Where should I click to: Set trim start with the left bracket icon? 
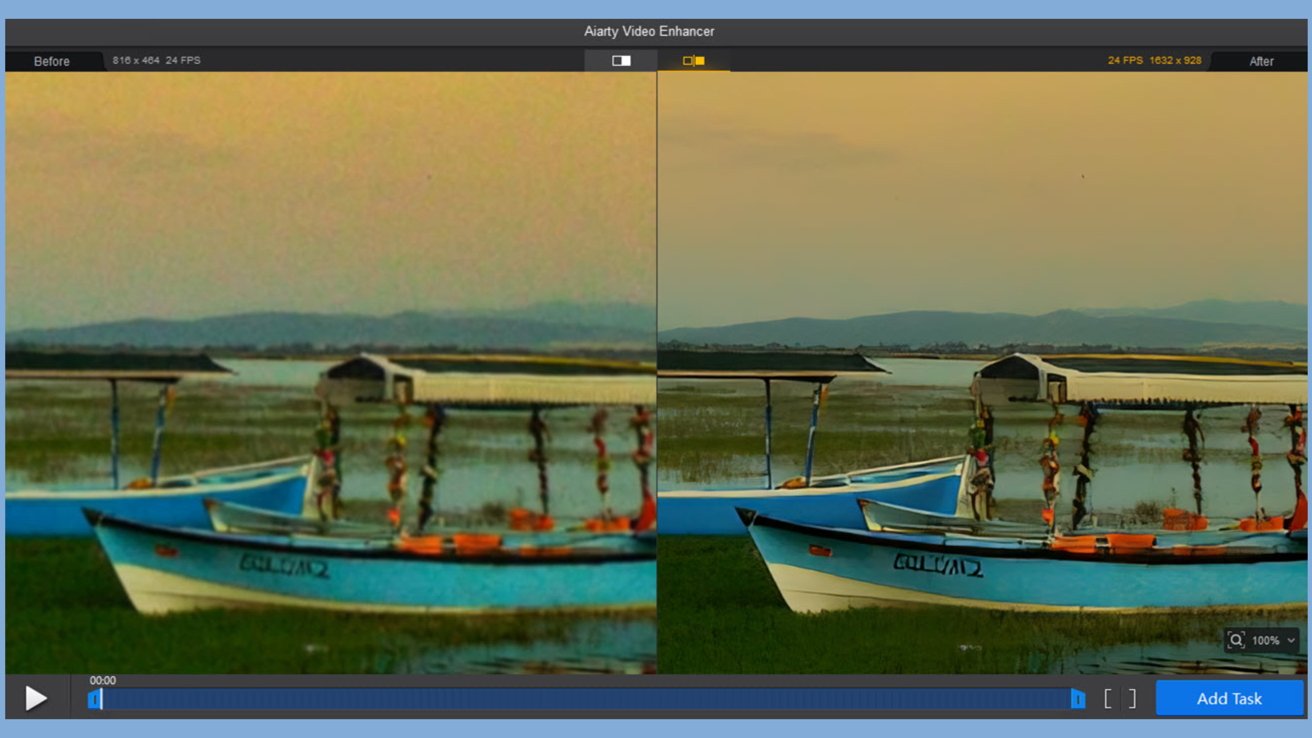(1108, 699)
